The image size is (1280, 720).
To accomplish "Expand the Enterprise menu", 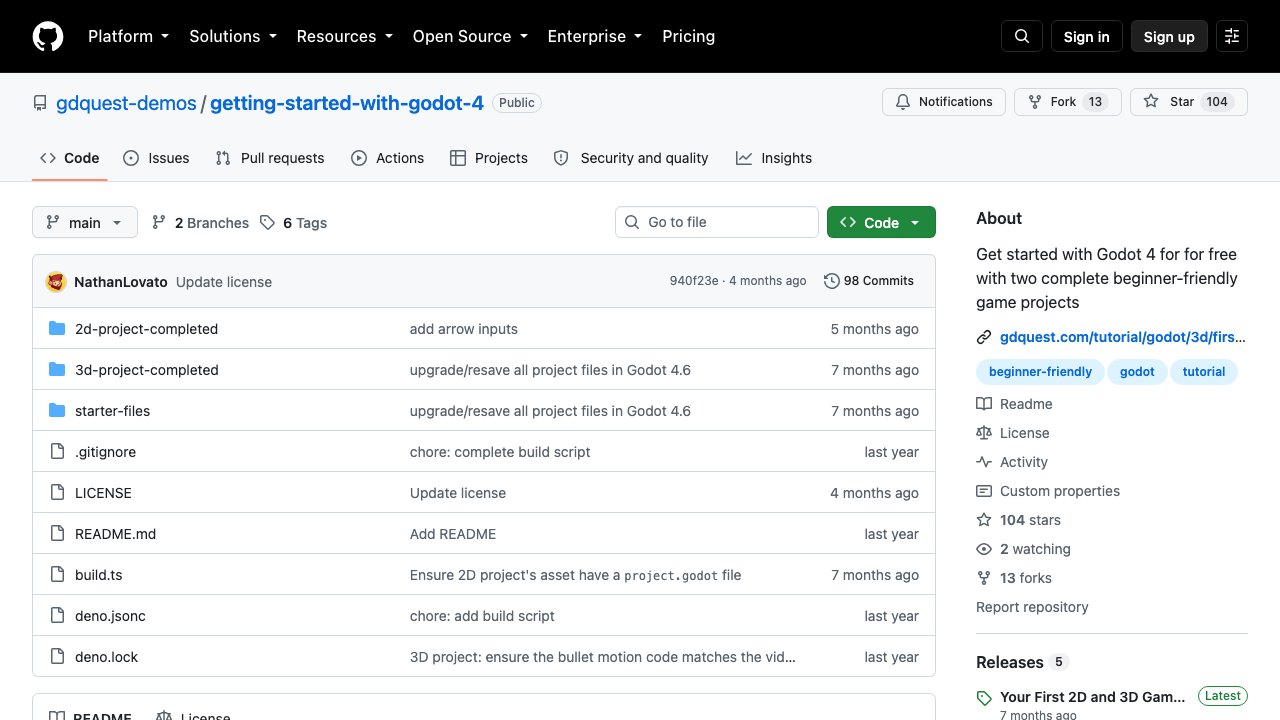I will (595, 36).
